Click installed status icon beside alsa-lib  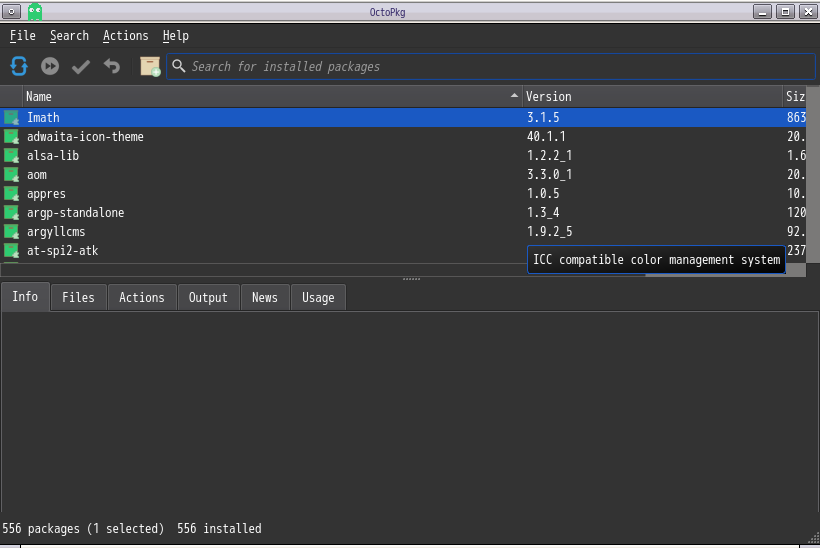point(12,156)
